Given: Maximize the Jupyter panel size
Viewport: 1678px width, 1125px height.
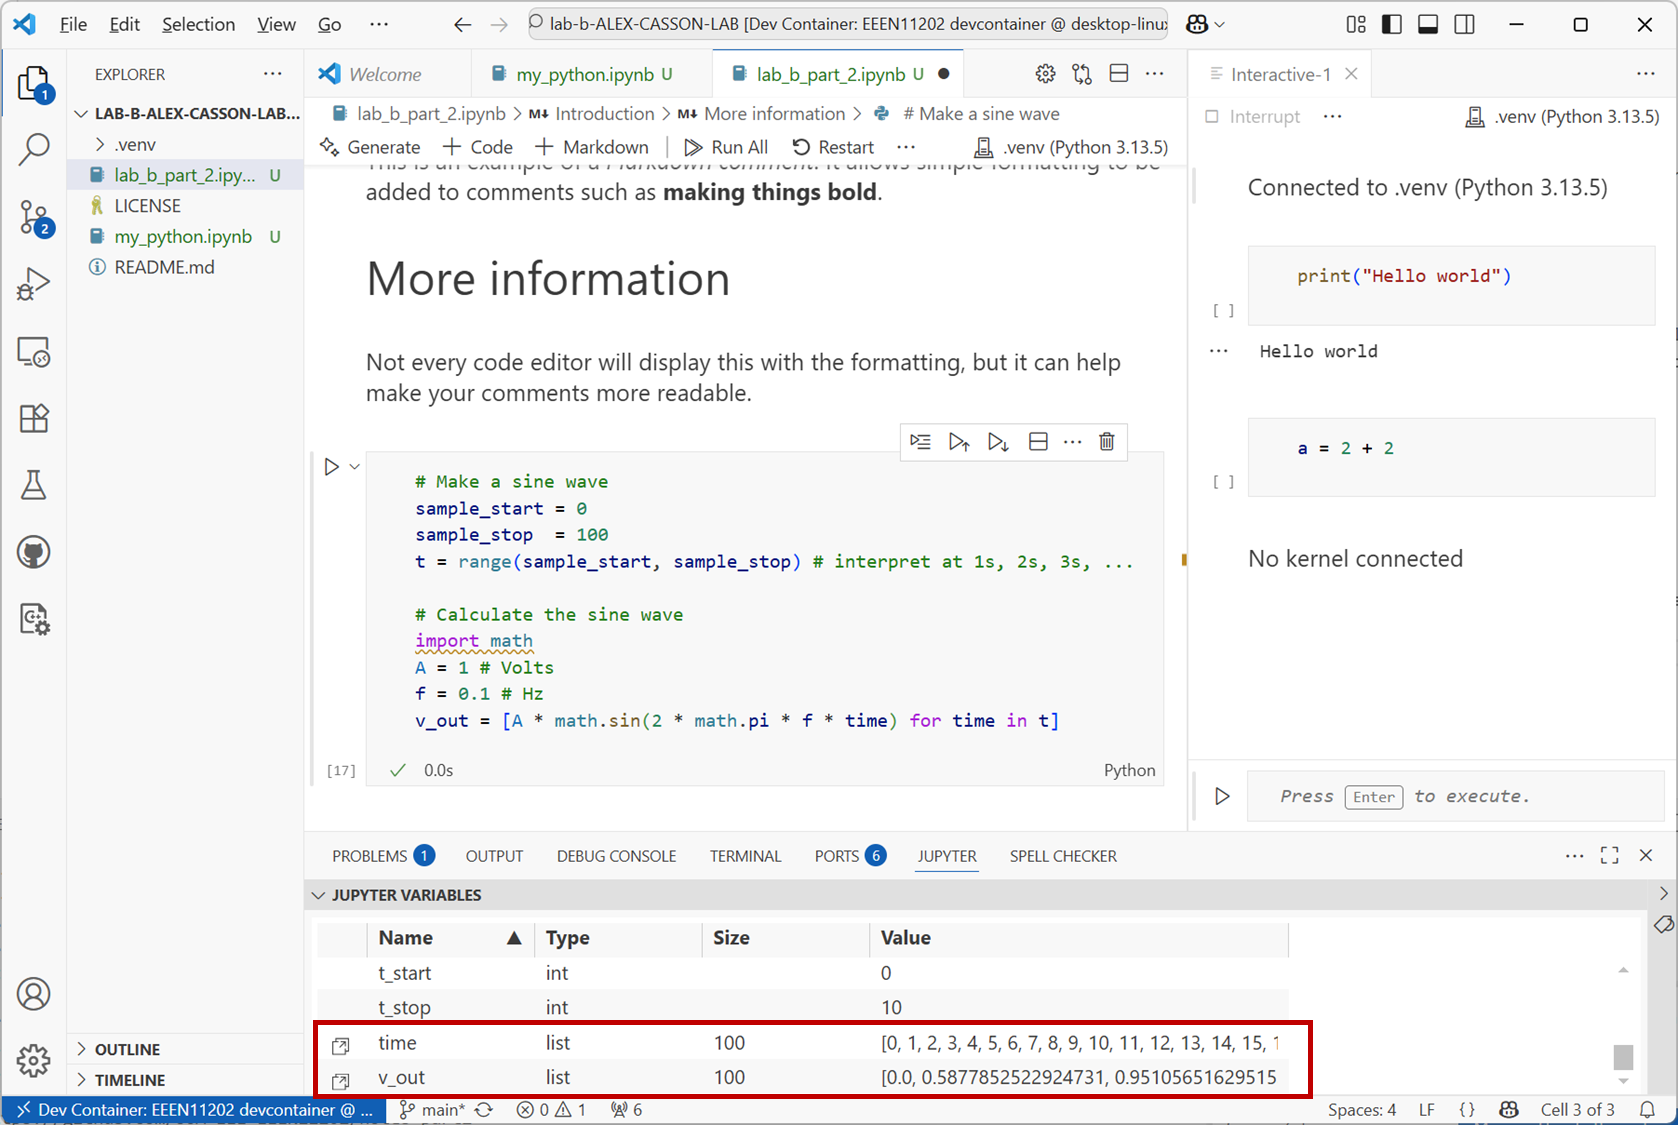Looking at the screenshot, I should click(1609, 855).
